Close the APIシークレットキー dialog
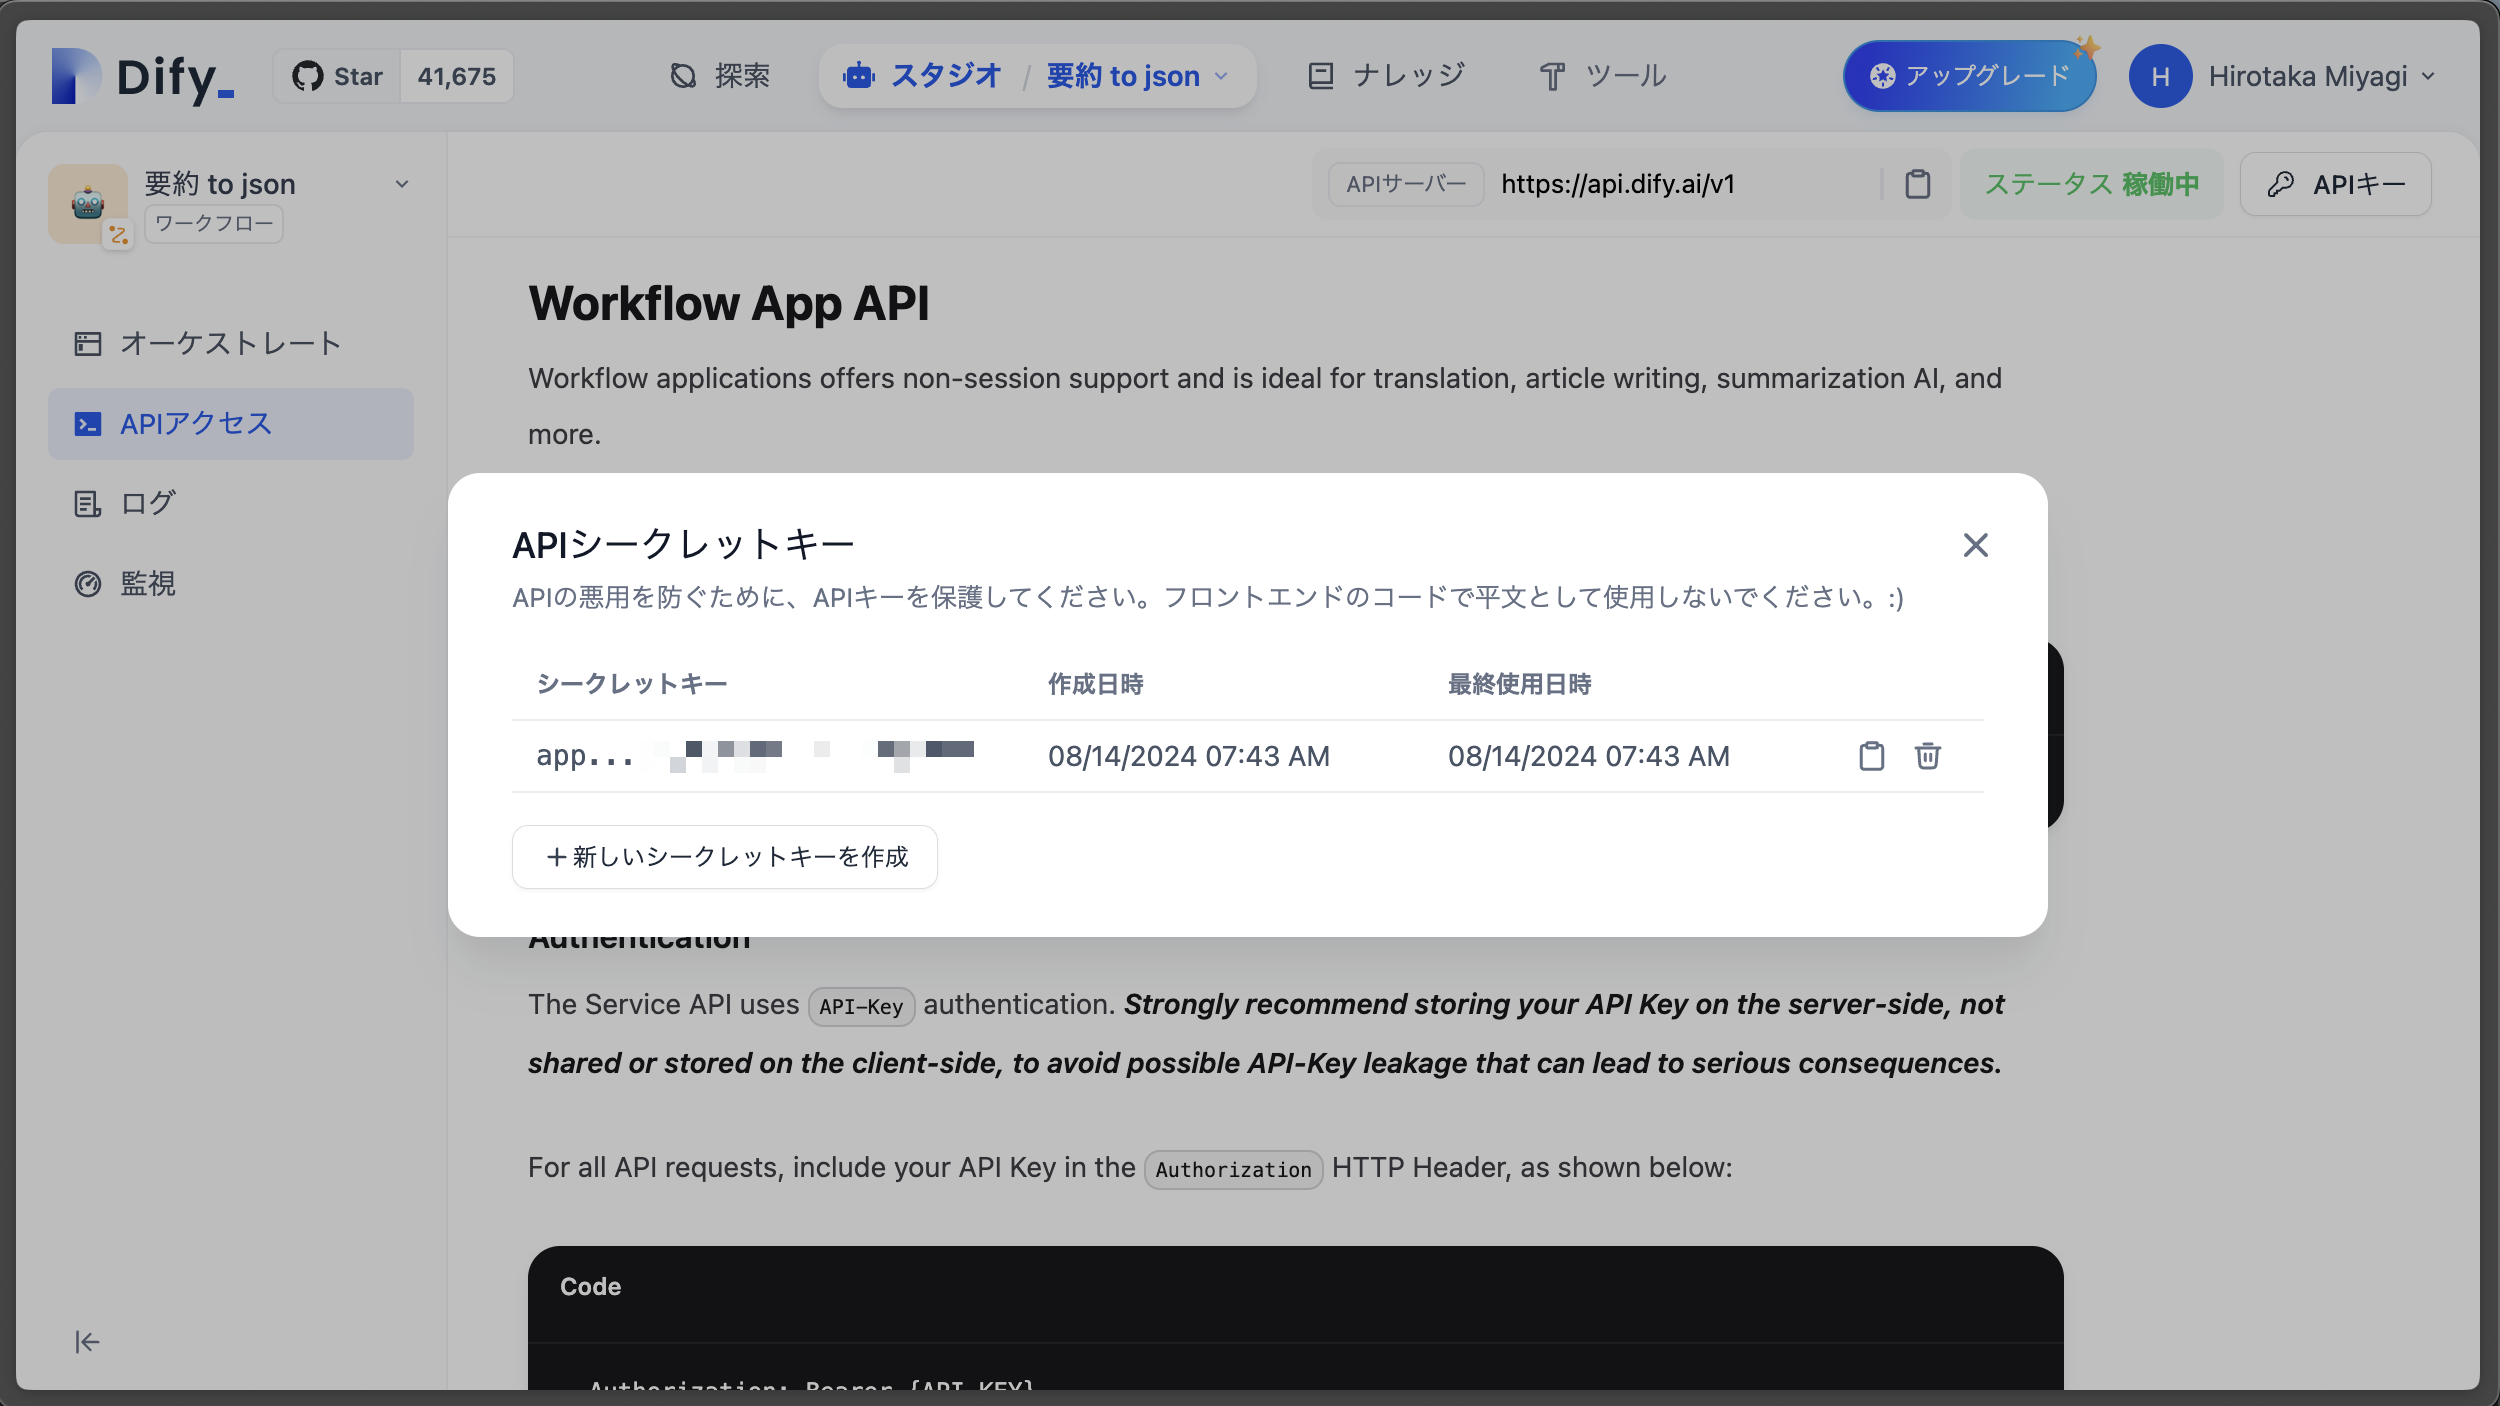 pos(1975,545)
